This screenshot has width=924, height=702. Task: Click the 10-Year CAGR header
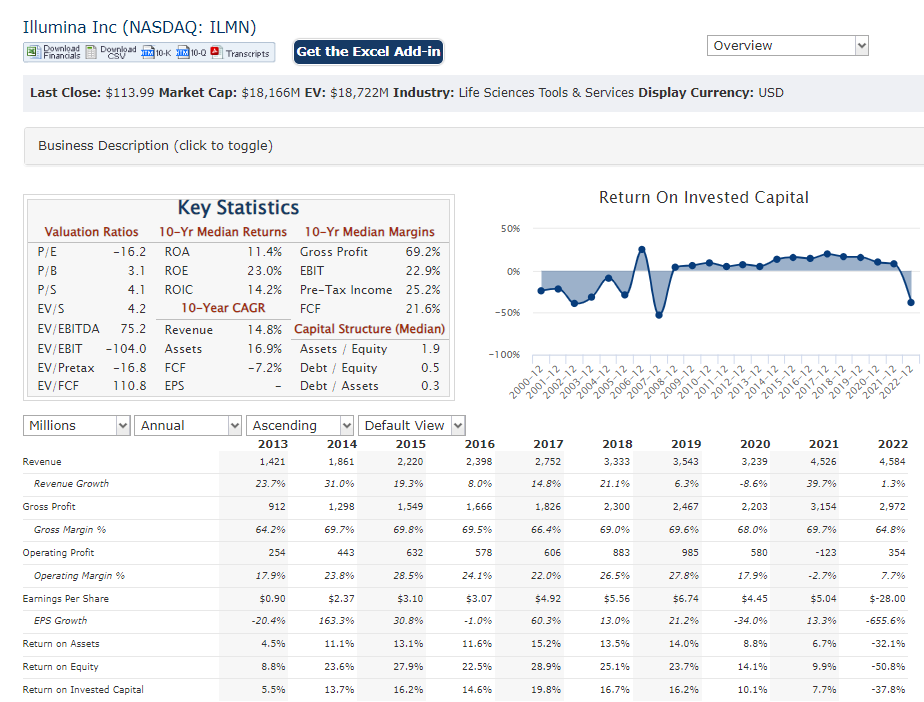click(x=223, y=308)
